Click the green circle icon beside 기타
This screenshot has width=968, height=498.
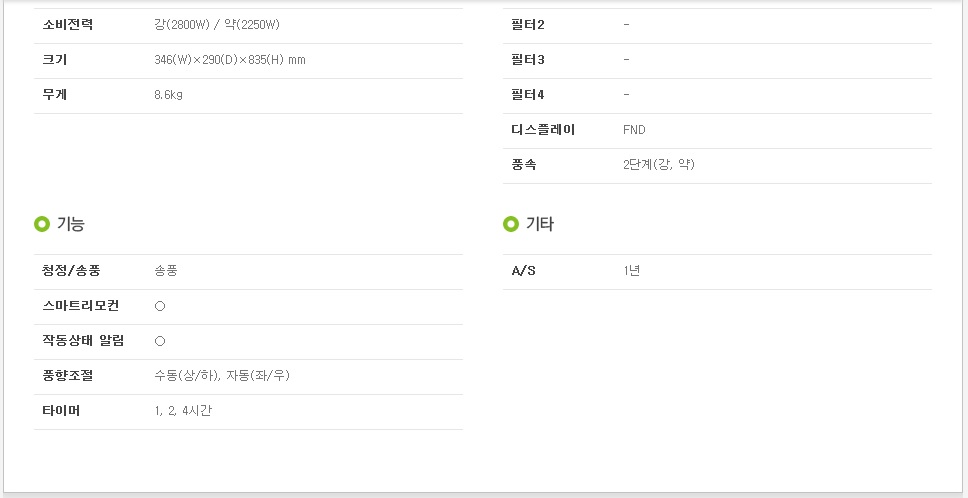(x=510, y=224)
